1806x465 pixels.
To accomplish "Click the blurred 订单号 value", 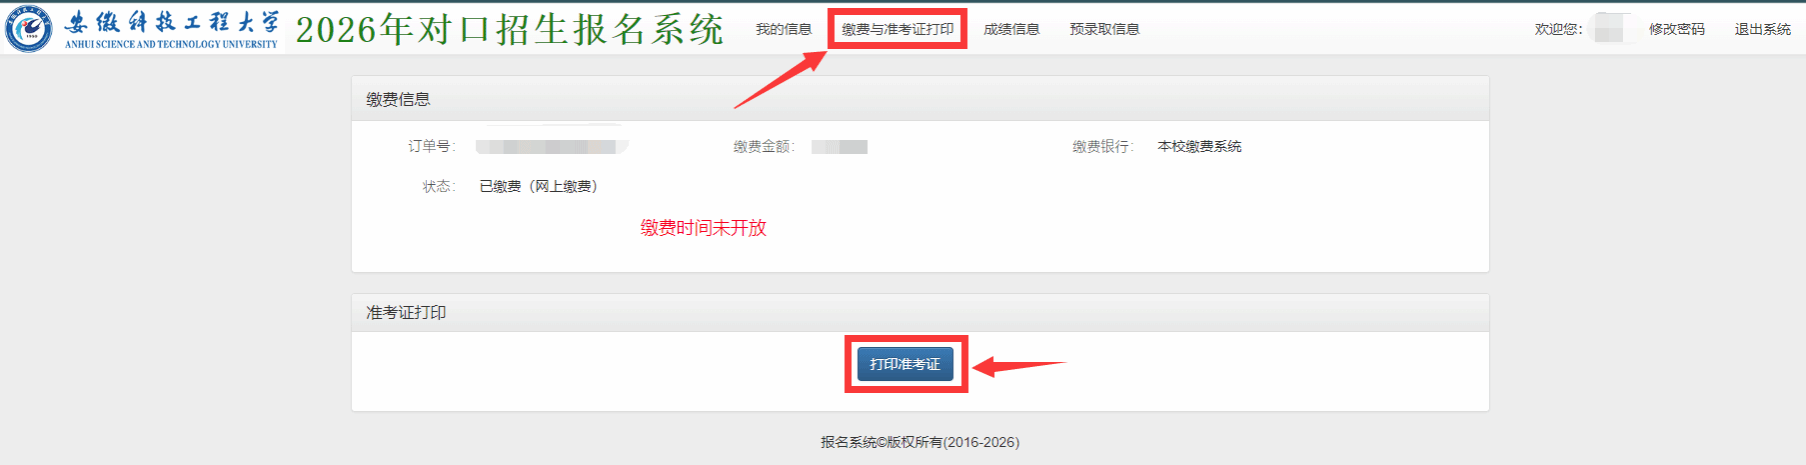I will coord(552,147).
